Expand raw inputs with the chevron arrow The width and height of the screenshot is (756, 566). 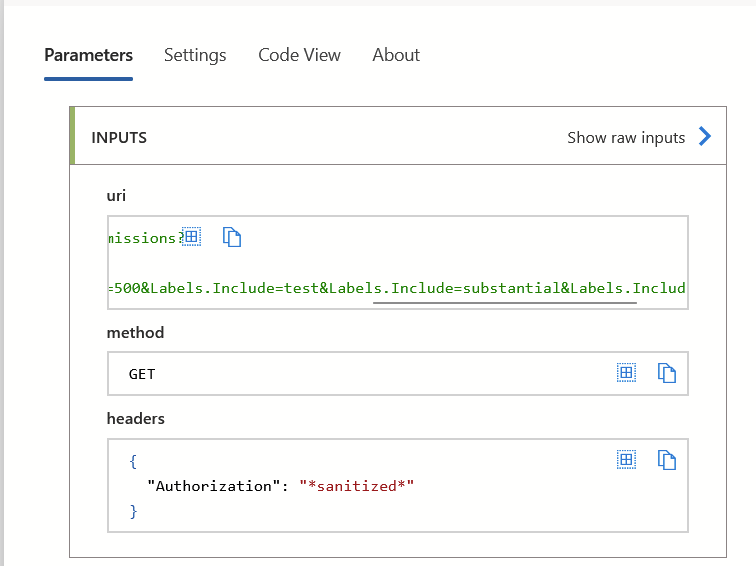[705, 137]
